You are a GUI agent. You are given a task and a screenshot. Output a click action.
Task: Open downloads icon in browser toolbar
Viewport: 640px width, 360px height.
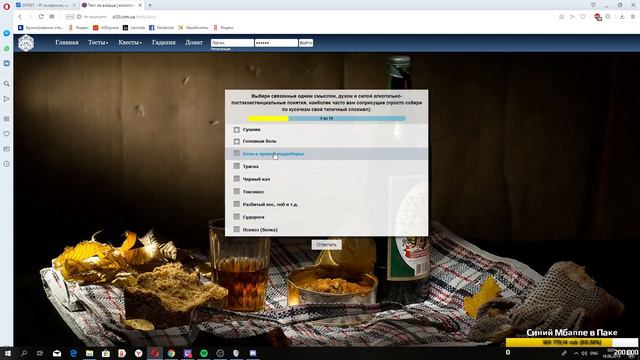coord(622,17)
